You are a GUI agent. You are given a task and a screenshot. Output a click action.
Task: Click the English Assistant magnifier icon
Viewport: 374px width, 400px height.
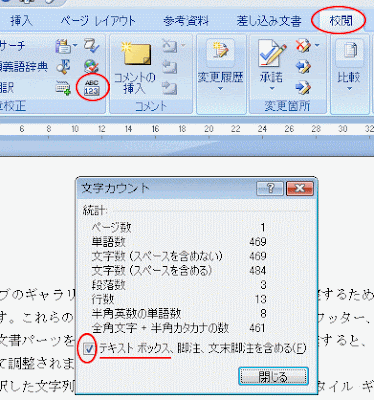point(63,67)
